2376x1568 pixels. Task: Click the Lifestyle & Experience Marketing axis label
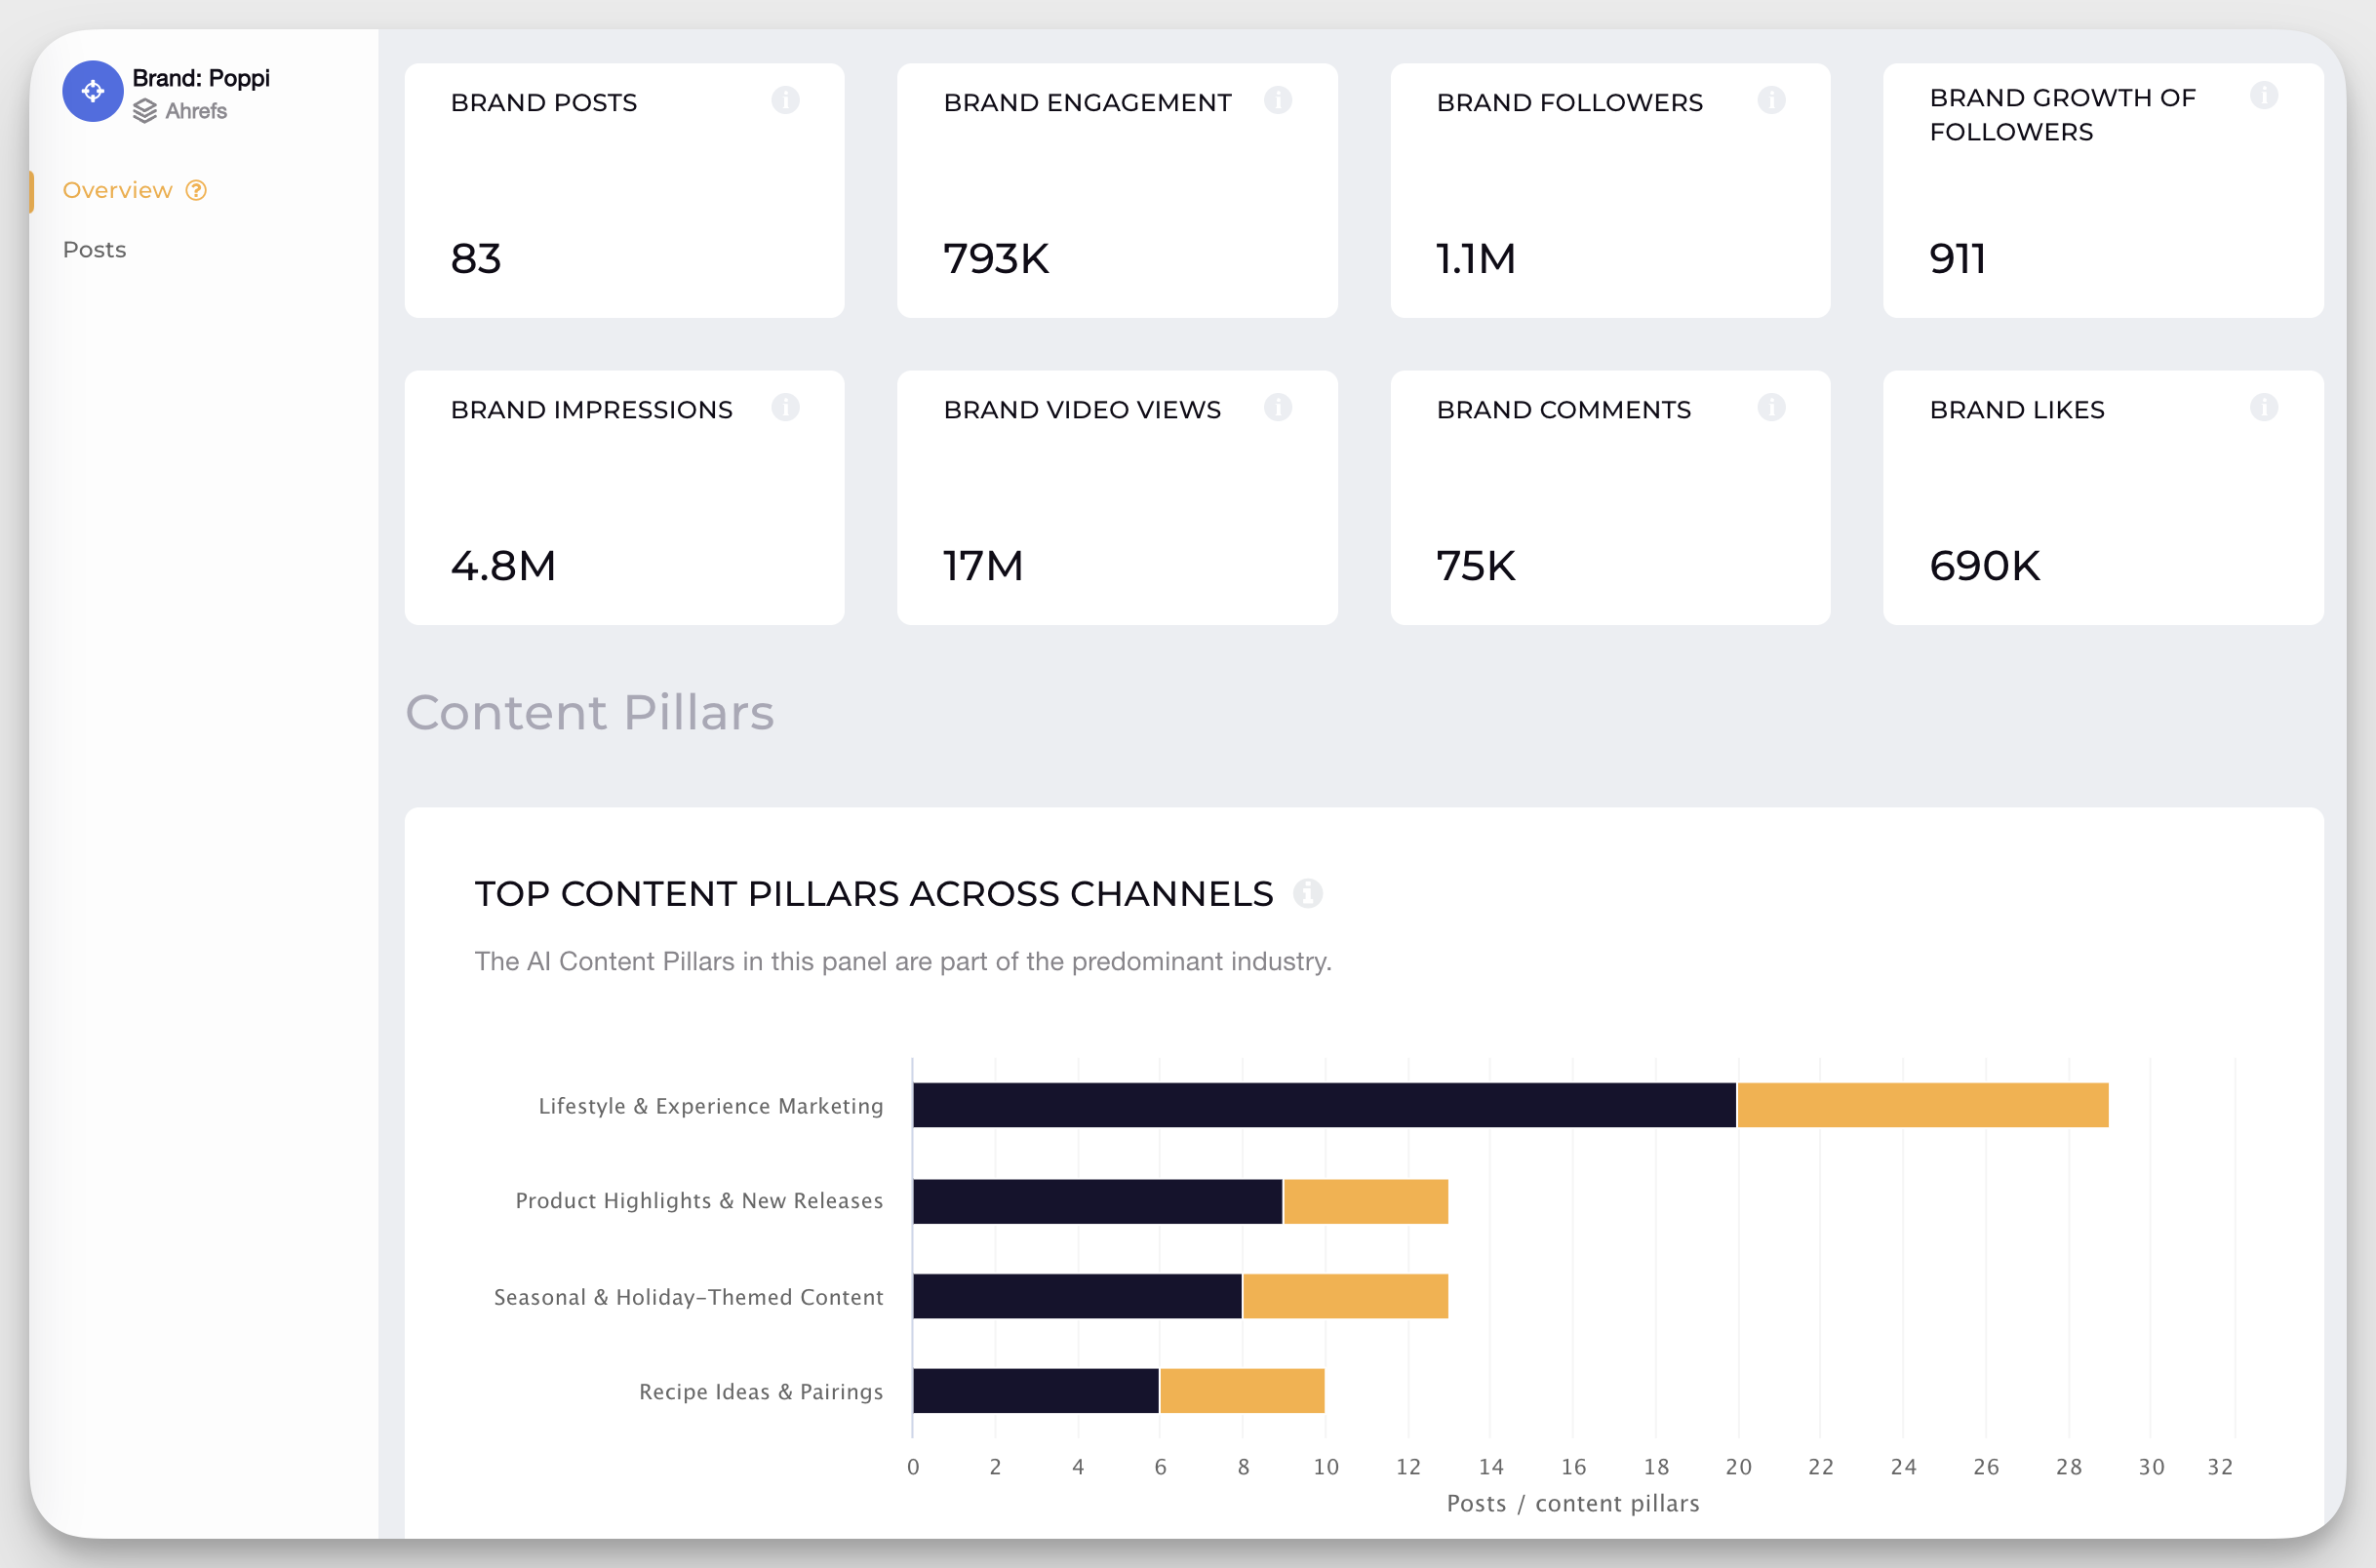pos(711,1106)
